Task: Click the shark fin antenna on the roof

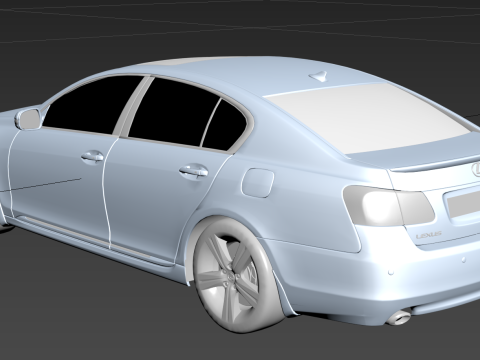Action: 319,76
